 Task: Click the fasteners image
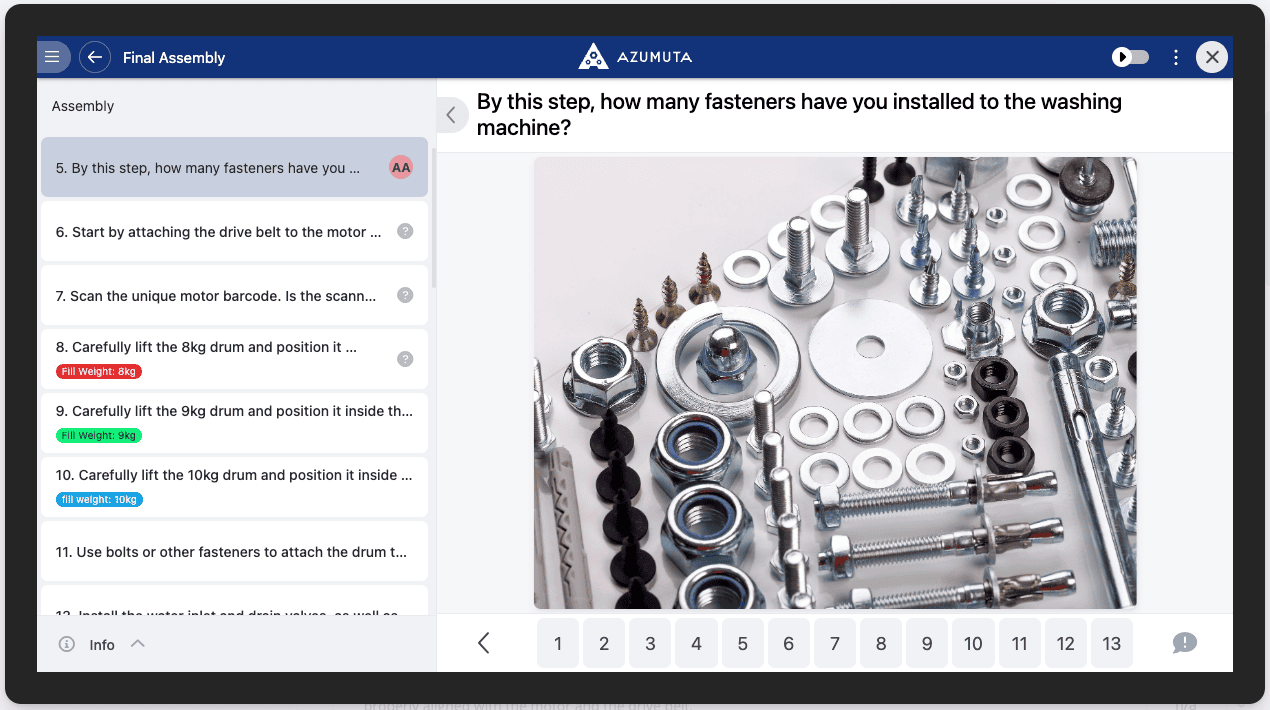click(835, 383)
